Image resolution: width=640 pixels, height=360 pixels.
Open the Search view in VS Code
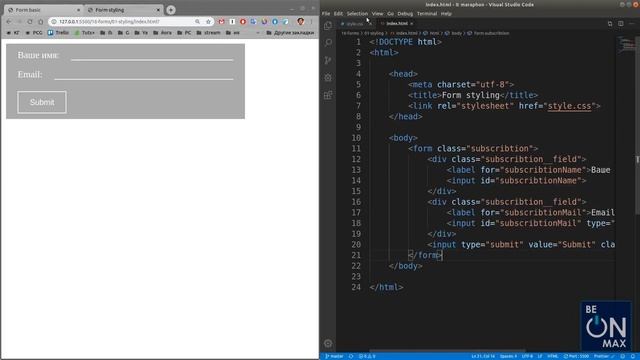(328, 42)
